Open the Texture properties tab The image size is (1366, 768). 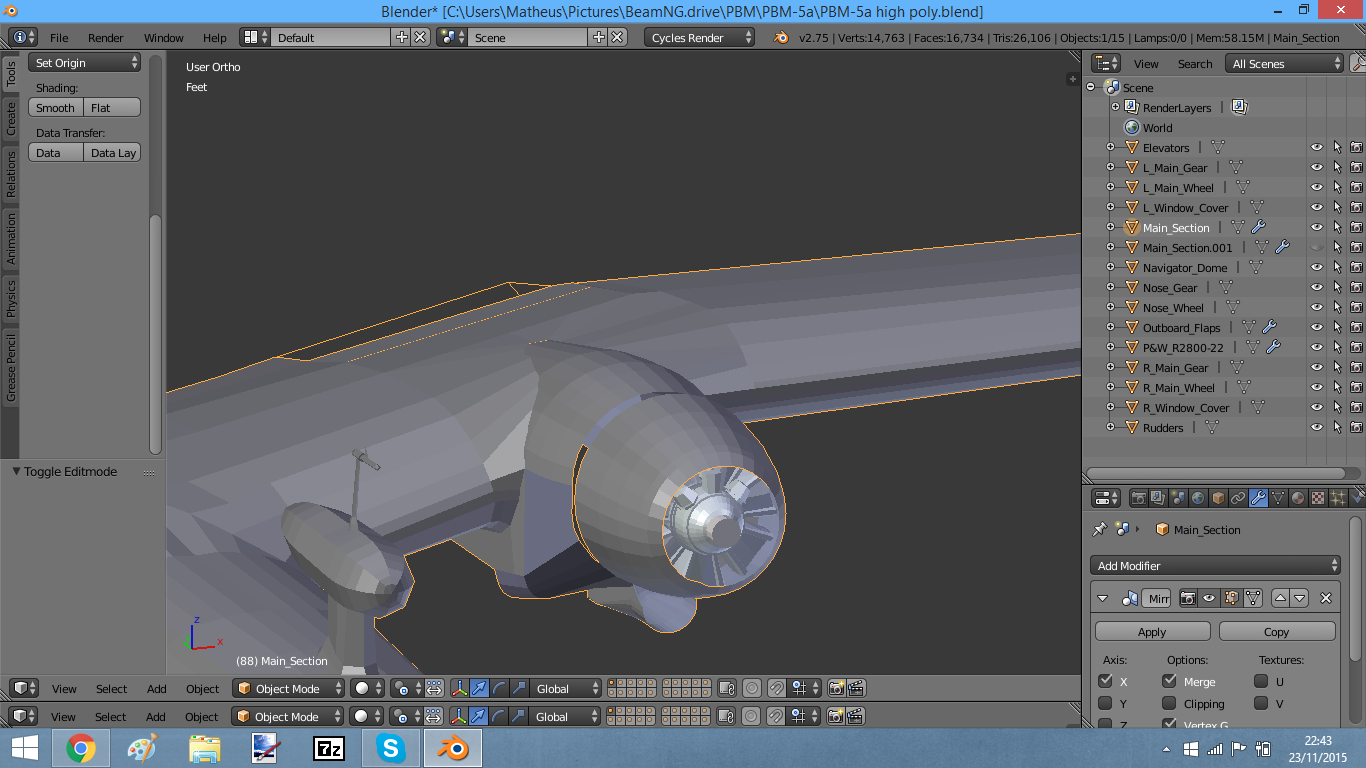point(1318,498)
